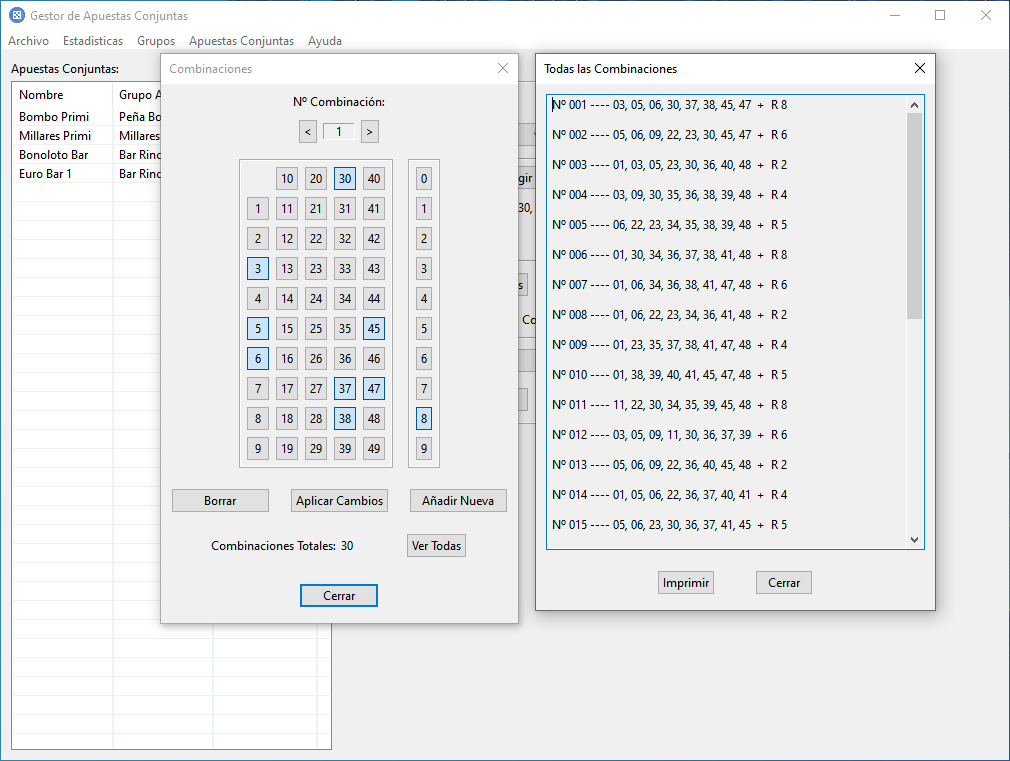Click the scroll up arrow in combinations list
The width and height of the screenshot is (1010, 761).
(x=915, y=105)
